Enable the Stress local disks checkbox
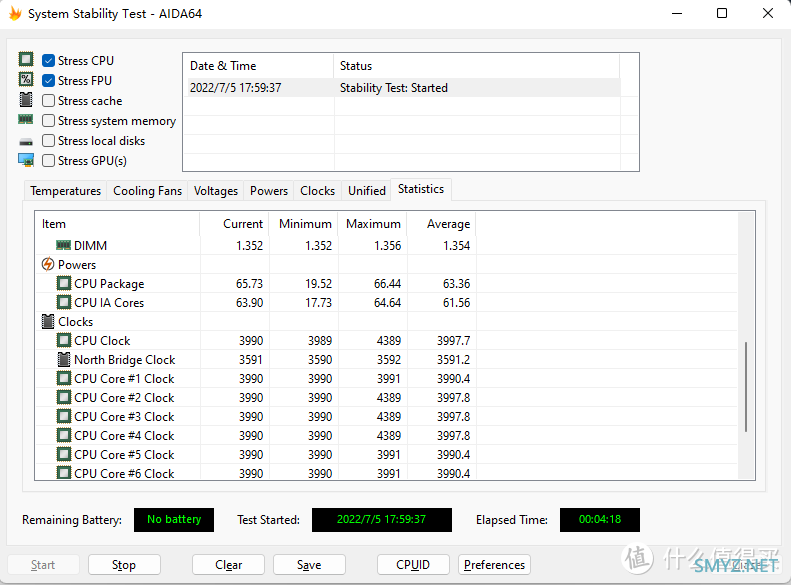The height and width of the screenshot is (585, 791). click(x=48, y=140)
